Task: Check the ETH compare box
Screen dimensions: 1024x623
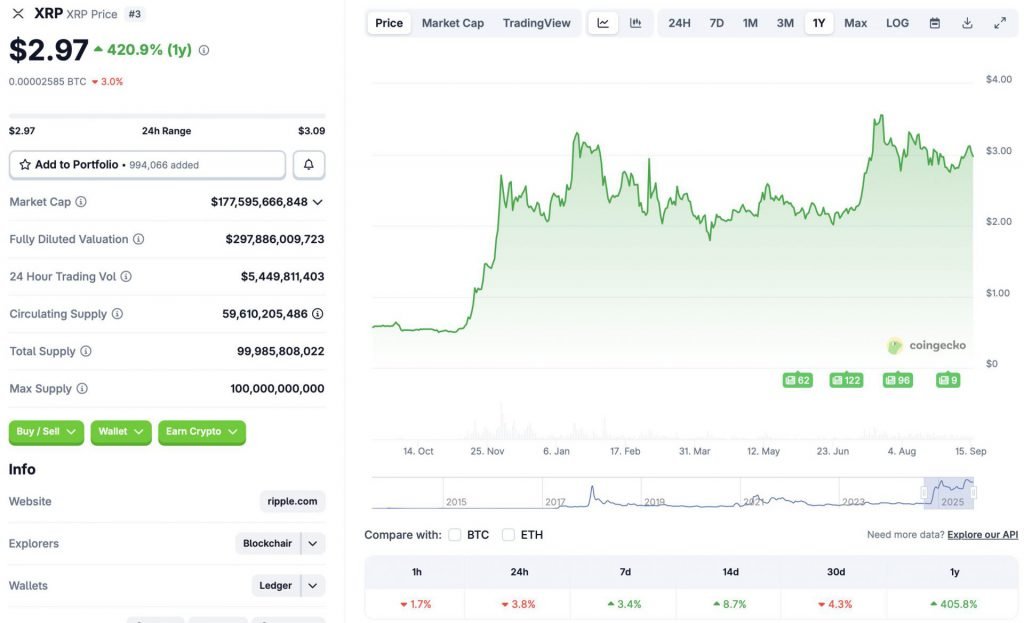Action: coord(510,535)
